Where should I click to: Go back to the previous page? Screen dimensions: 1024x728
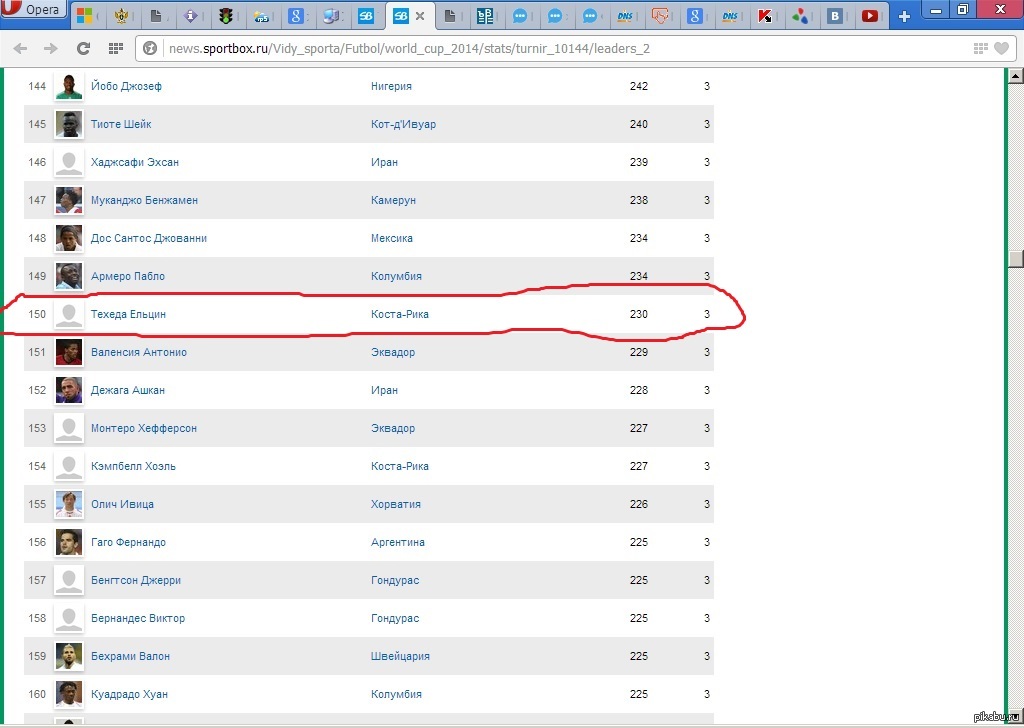[20, 48]
